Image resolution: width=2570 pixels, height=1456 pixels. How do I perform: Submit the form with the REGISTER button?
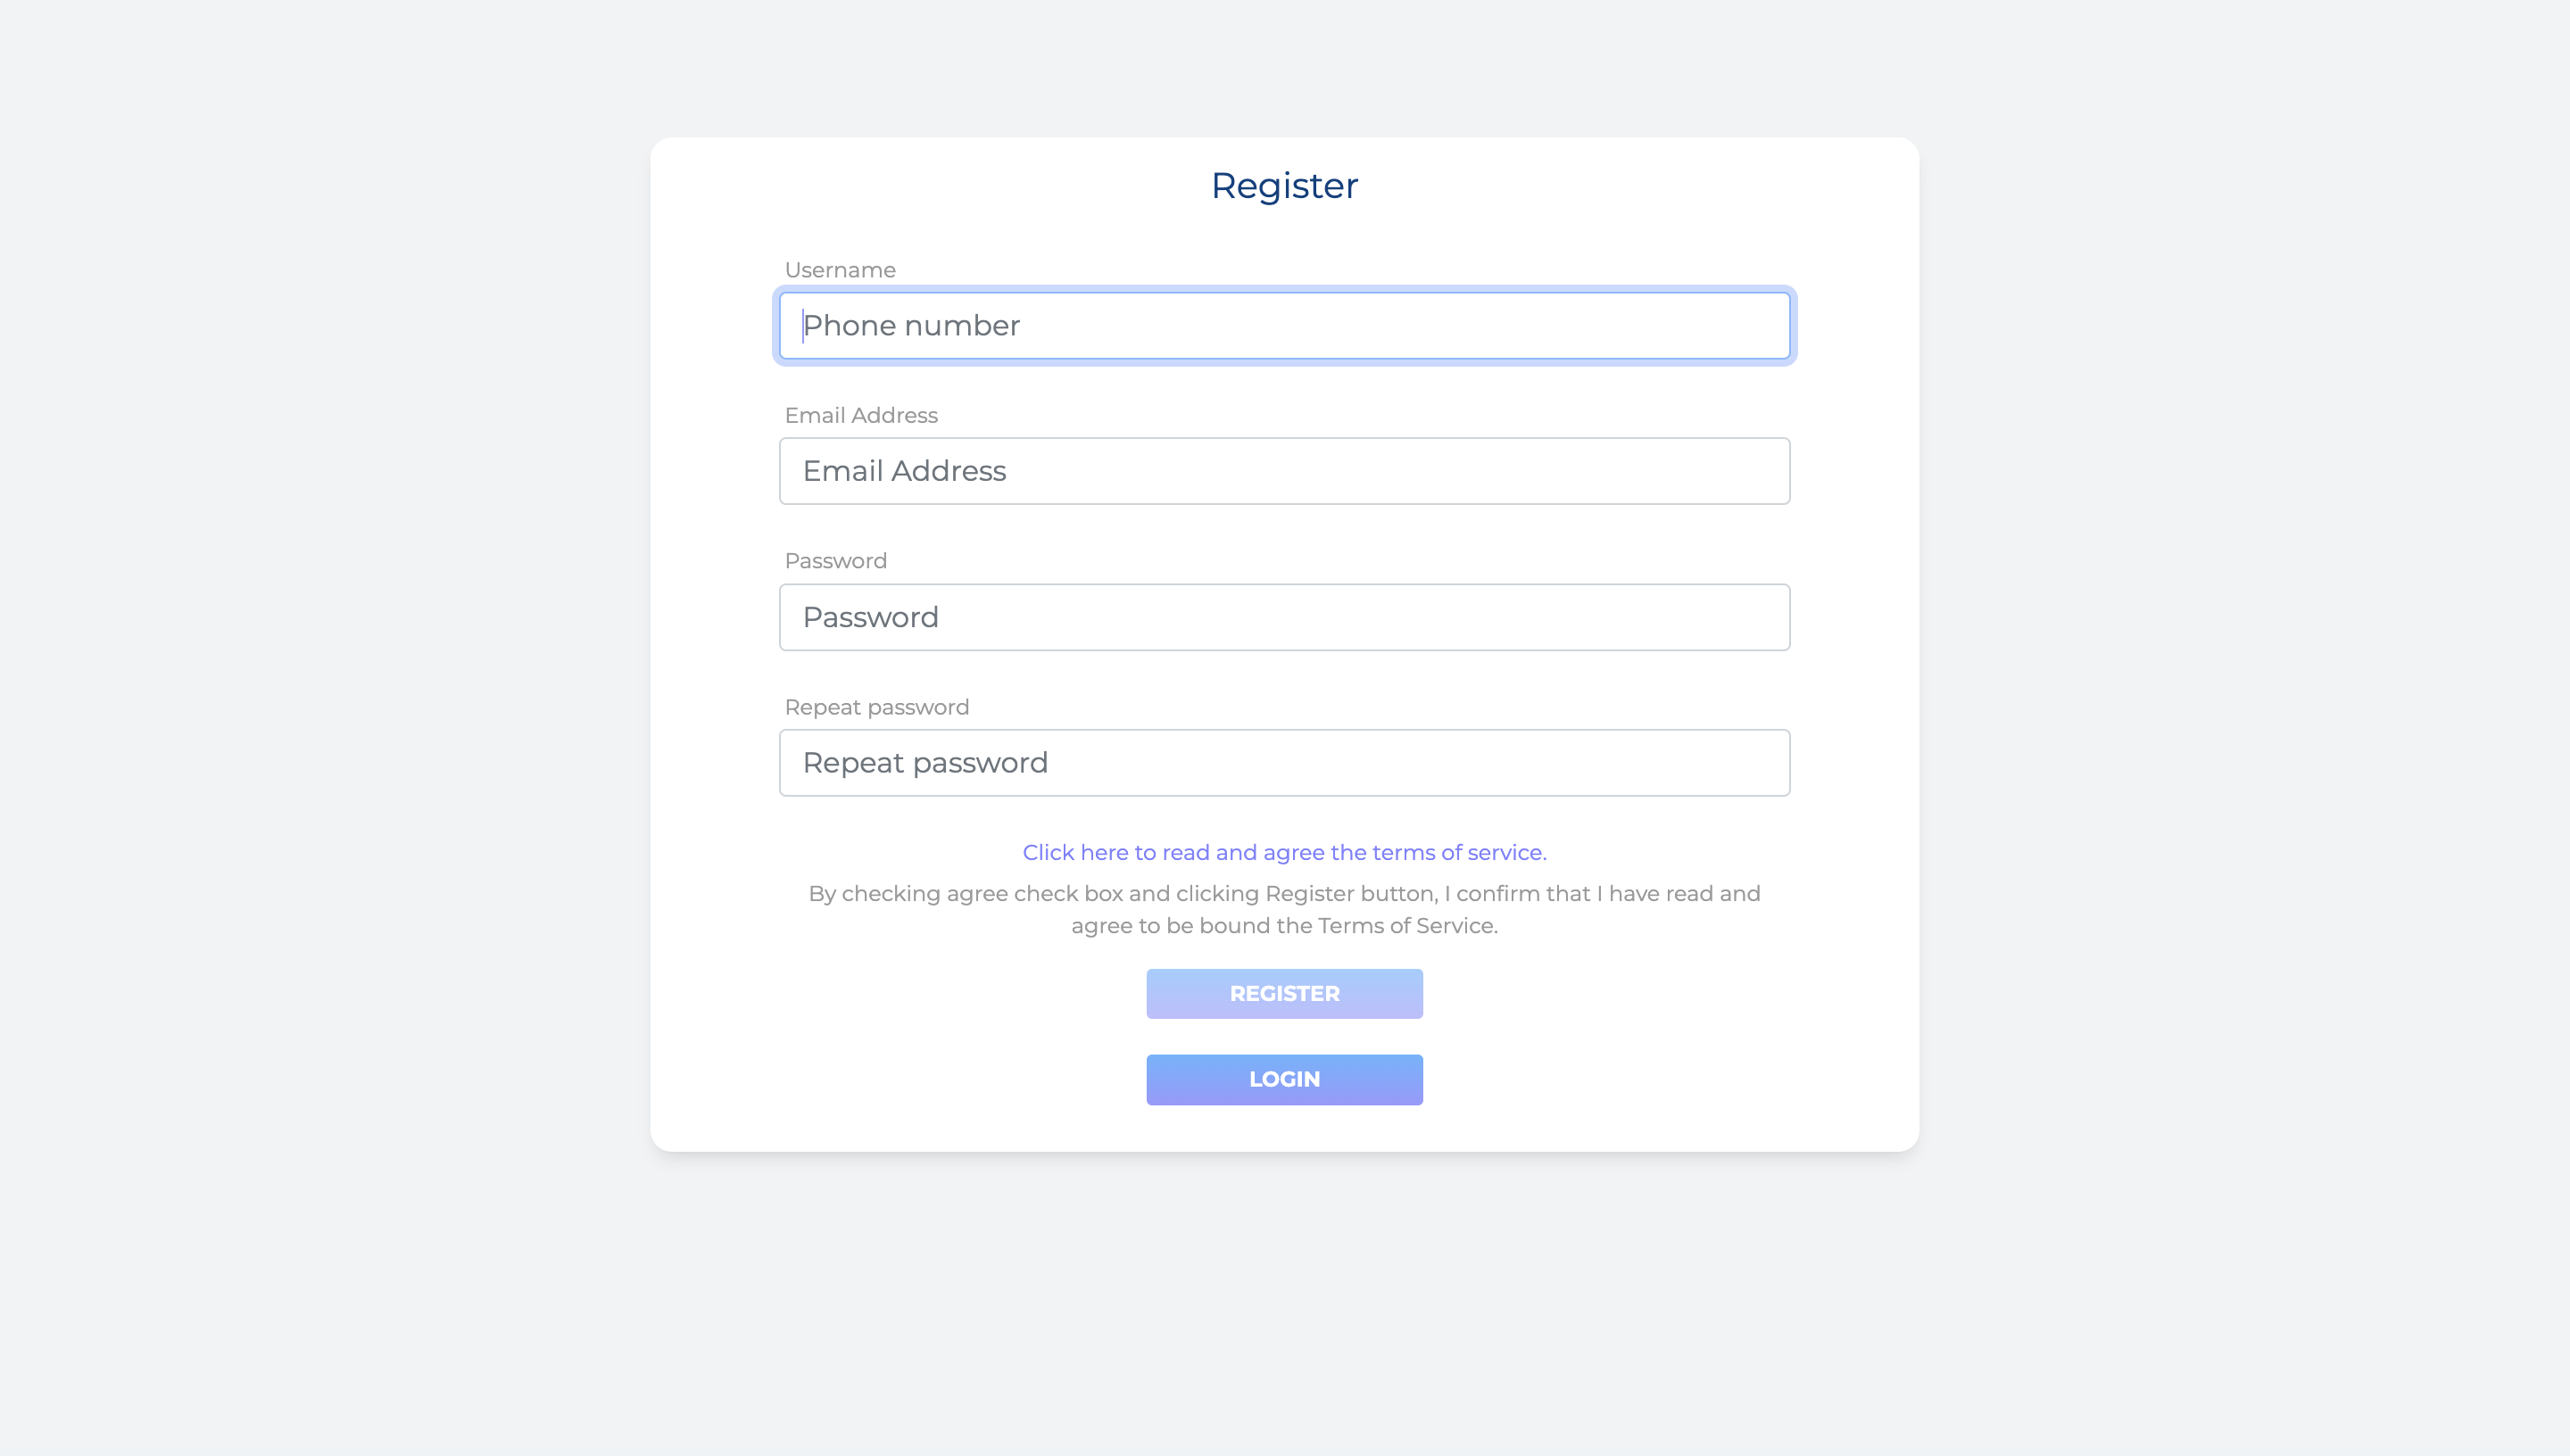click(1284, 994)
